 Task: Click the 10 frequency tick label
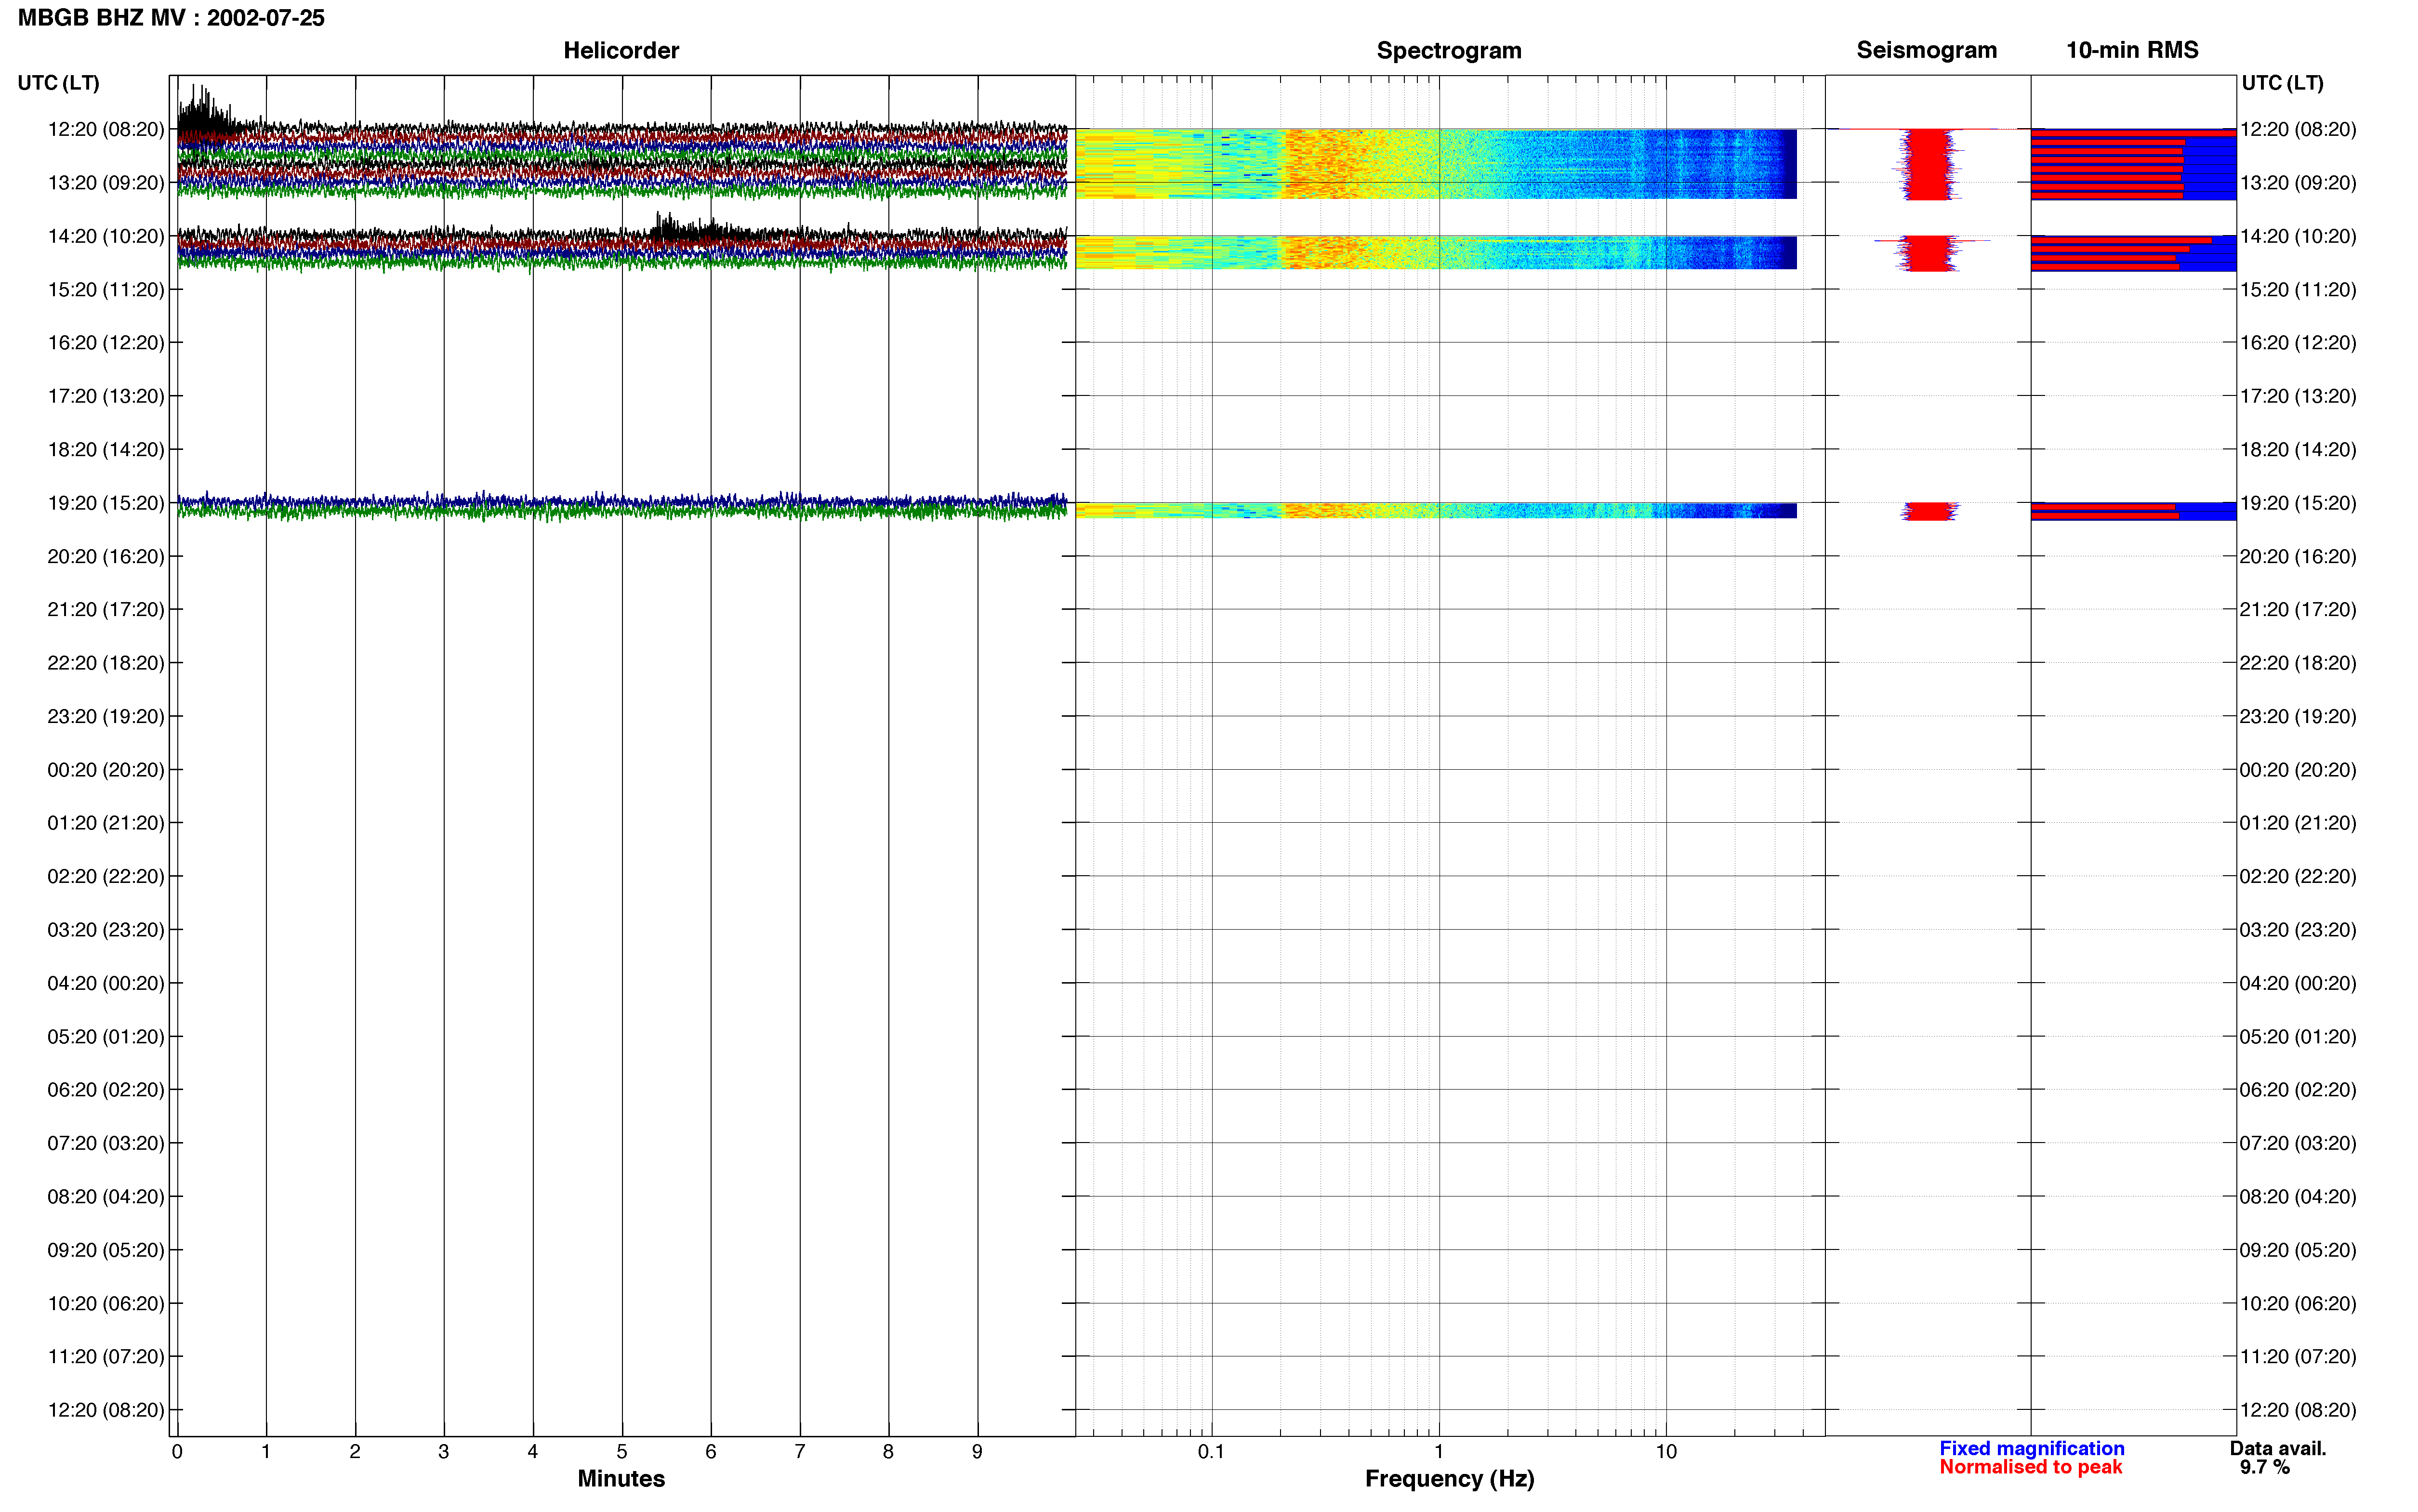(x=1665, y=1451)
